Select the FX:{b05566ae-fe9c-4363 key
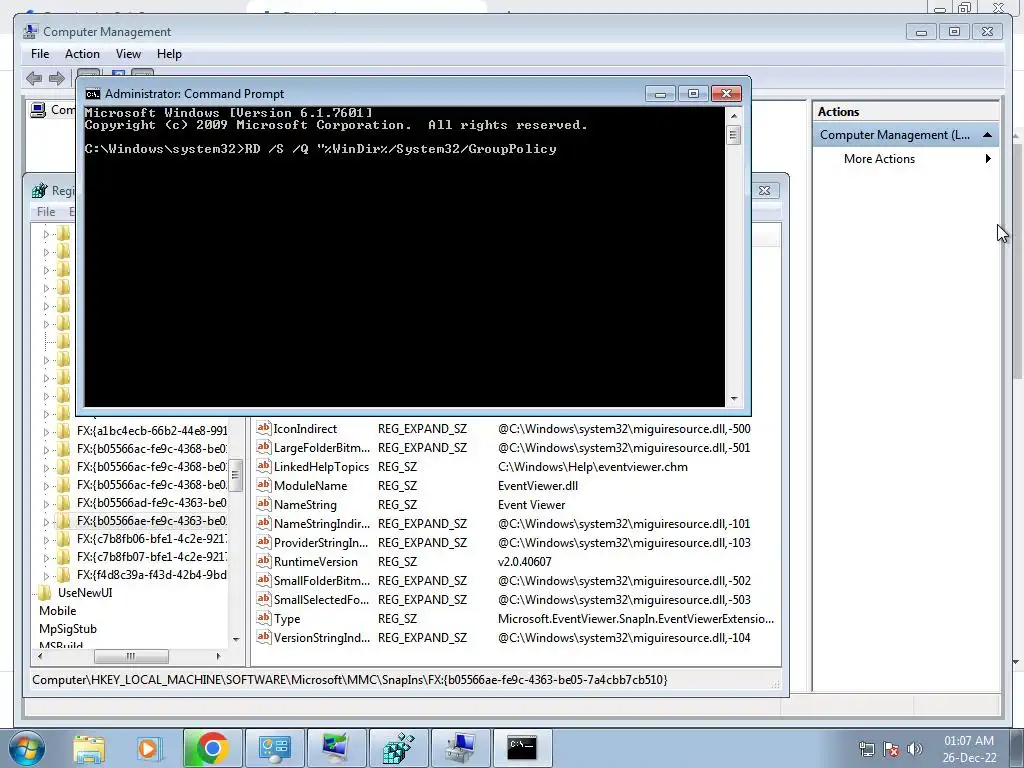1024x768 pixels. pyautogui.click(x=152, y=521)
